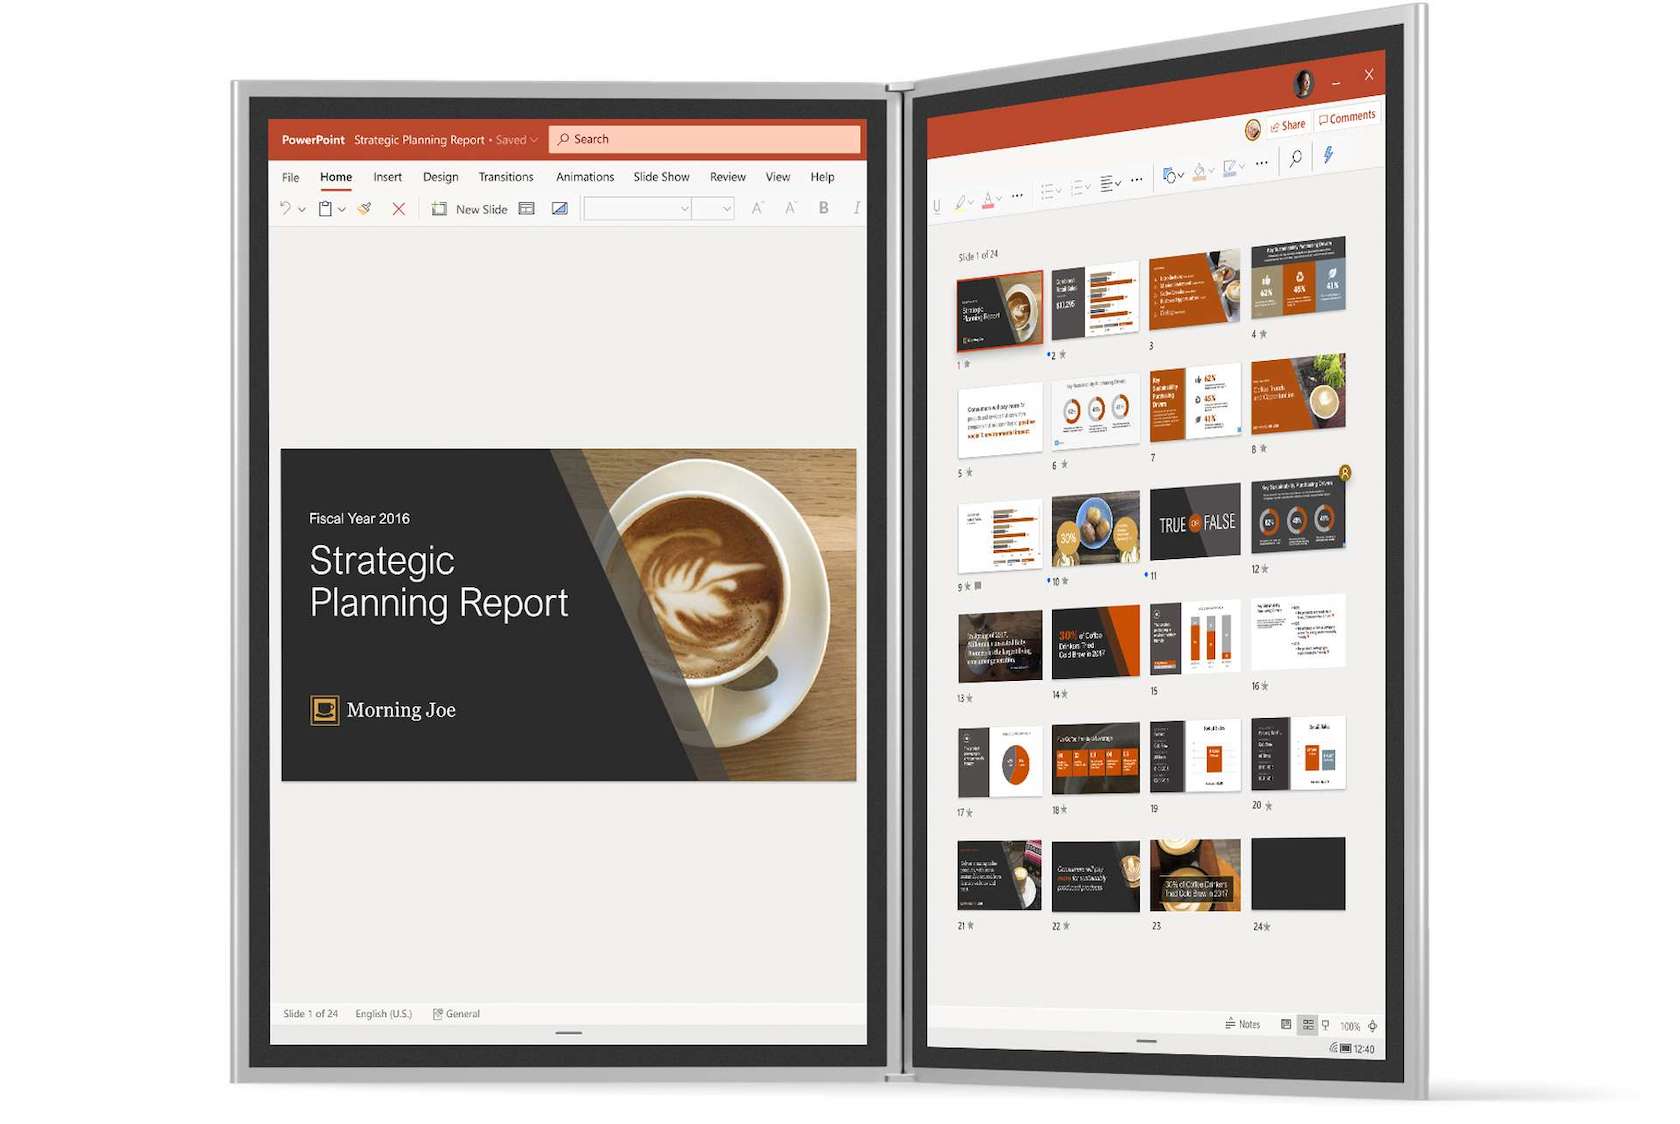Open more drawing options ellipsis
1680x1124 pixels.
coord(1262,163)
